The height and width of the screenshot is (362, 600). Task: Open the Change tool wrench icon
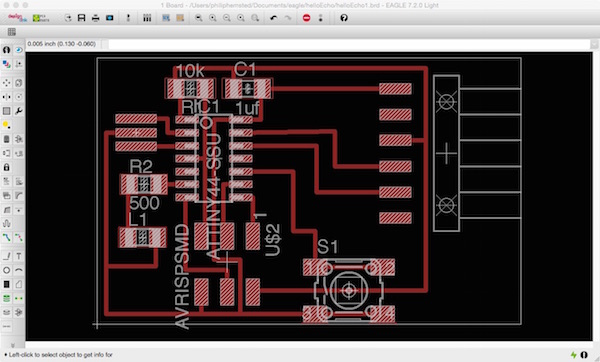point(18,111)
